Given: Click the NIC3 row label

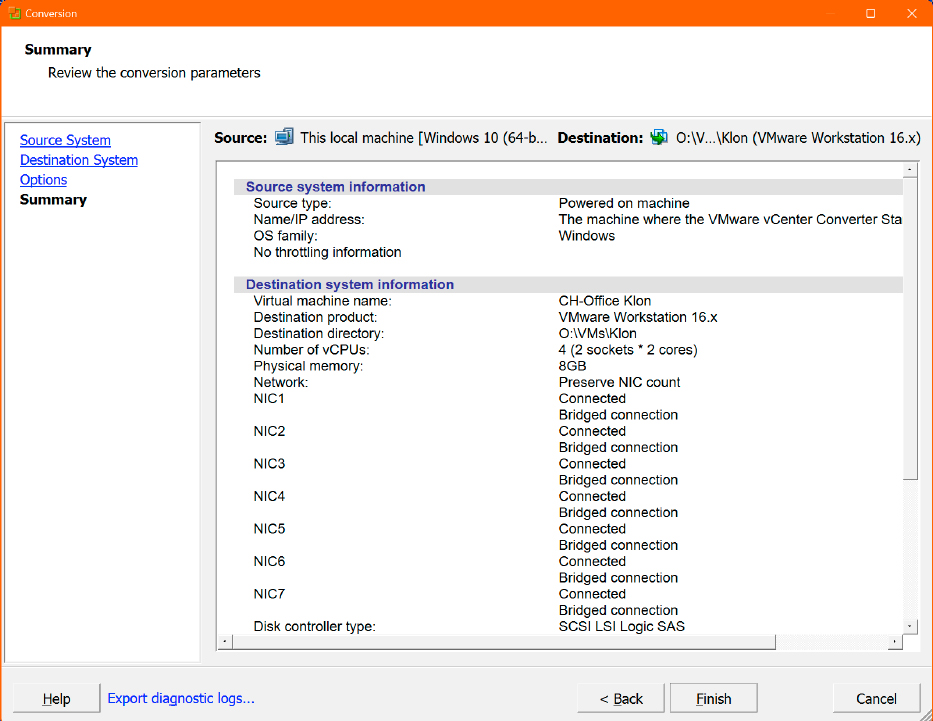Looking at the screenshot, I should point(269,463).
